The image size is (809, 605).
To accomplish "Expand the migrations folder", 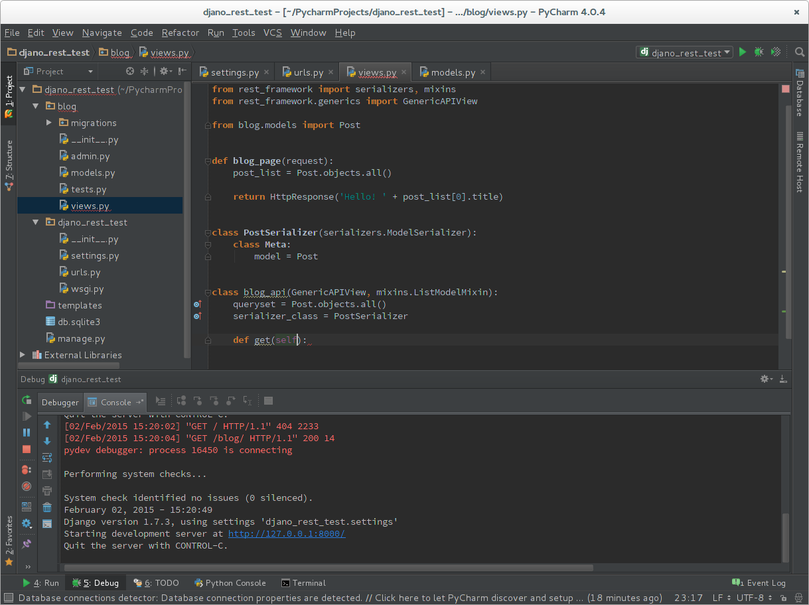I will coord(48,123).
